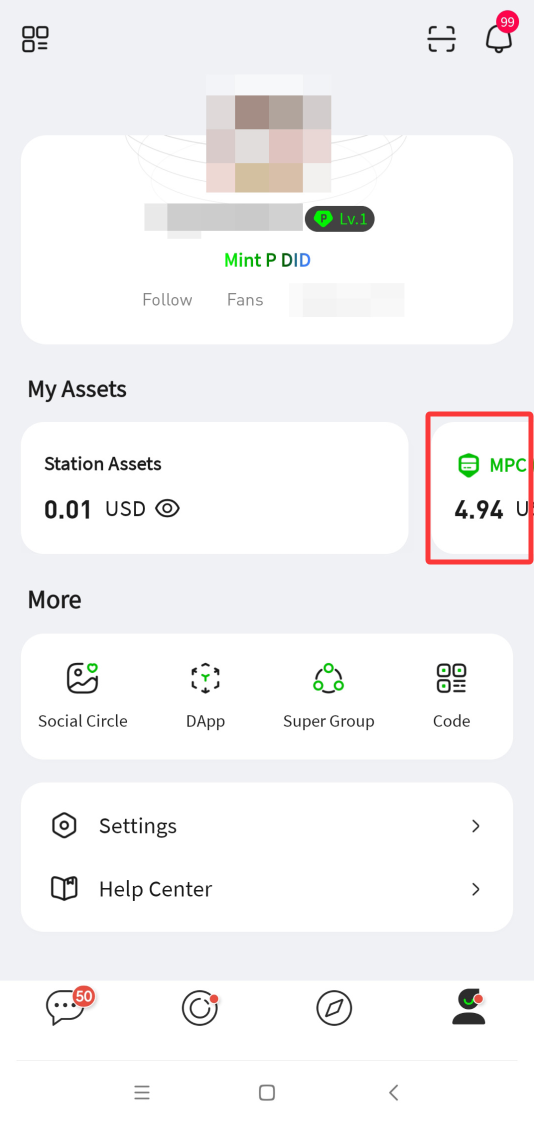
Task: Expand Settings via its chevron arrow
Action: tap(475, 826)
